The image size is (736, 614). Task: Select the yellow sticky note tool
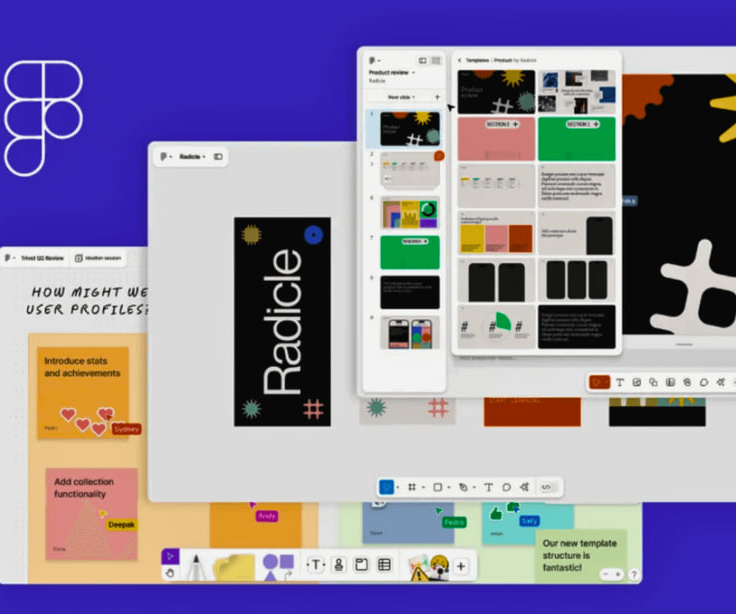233,567
